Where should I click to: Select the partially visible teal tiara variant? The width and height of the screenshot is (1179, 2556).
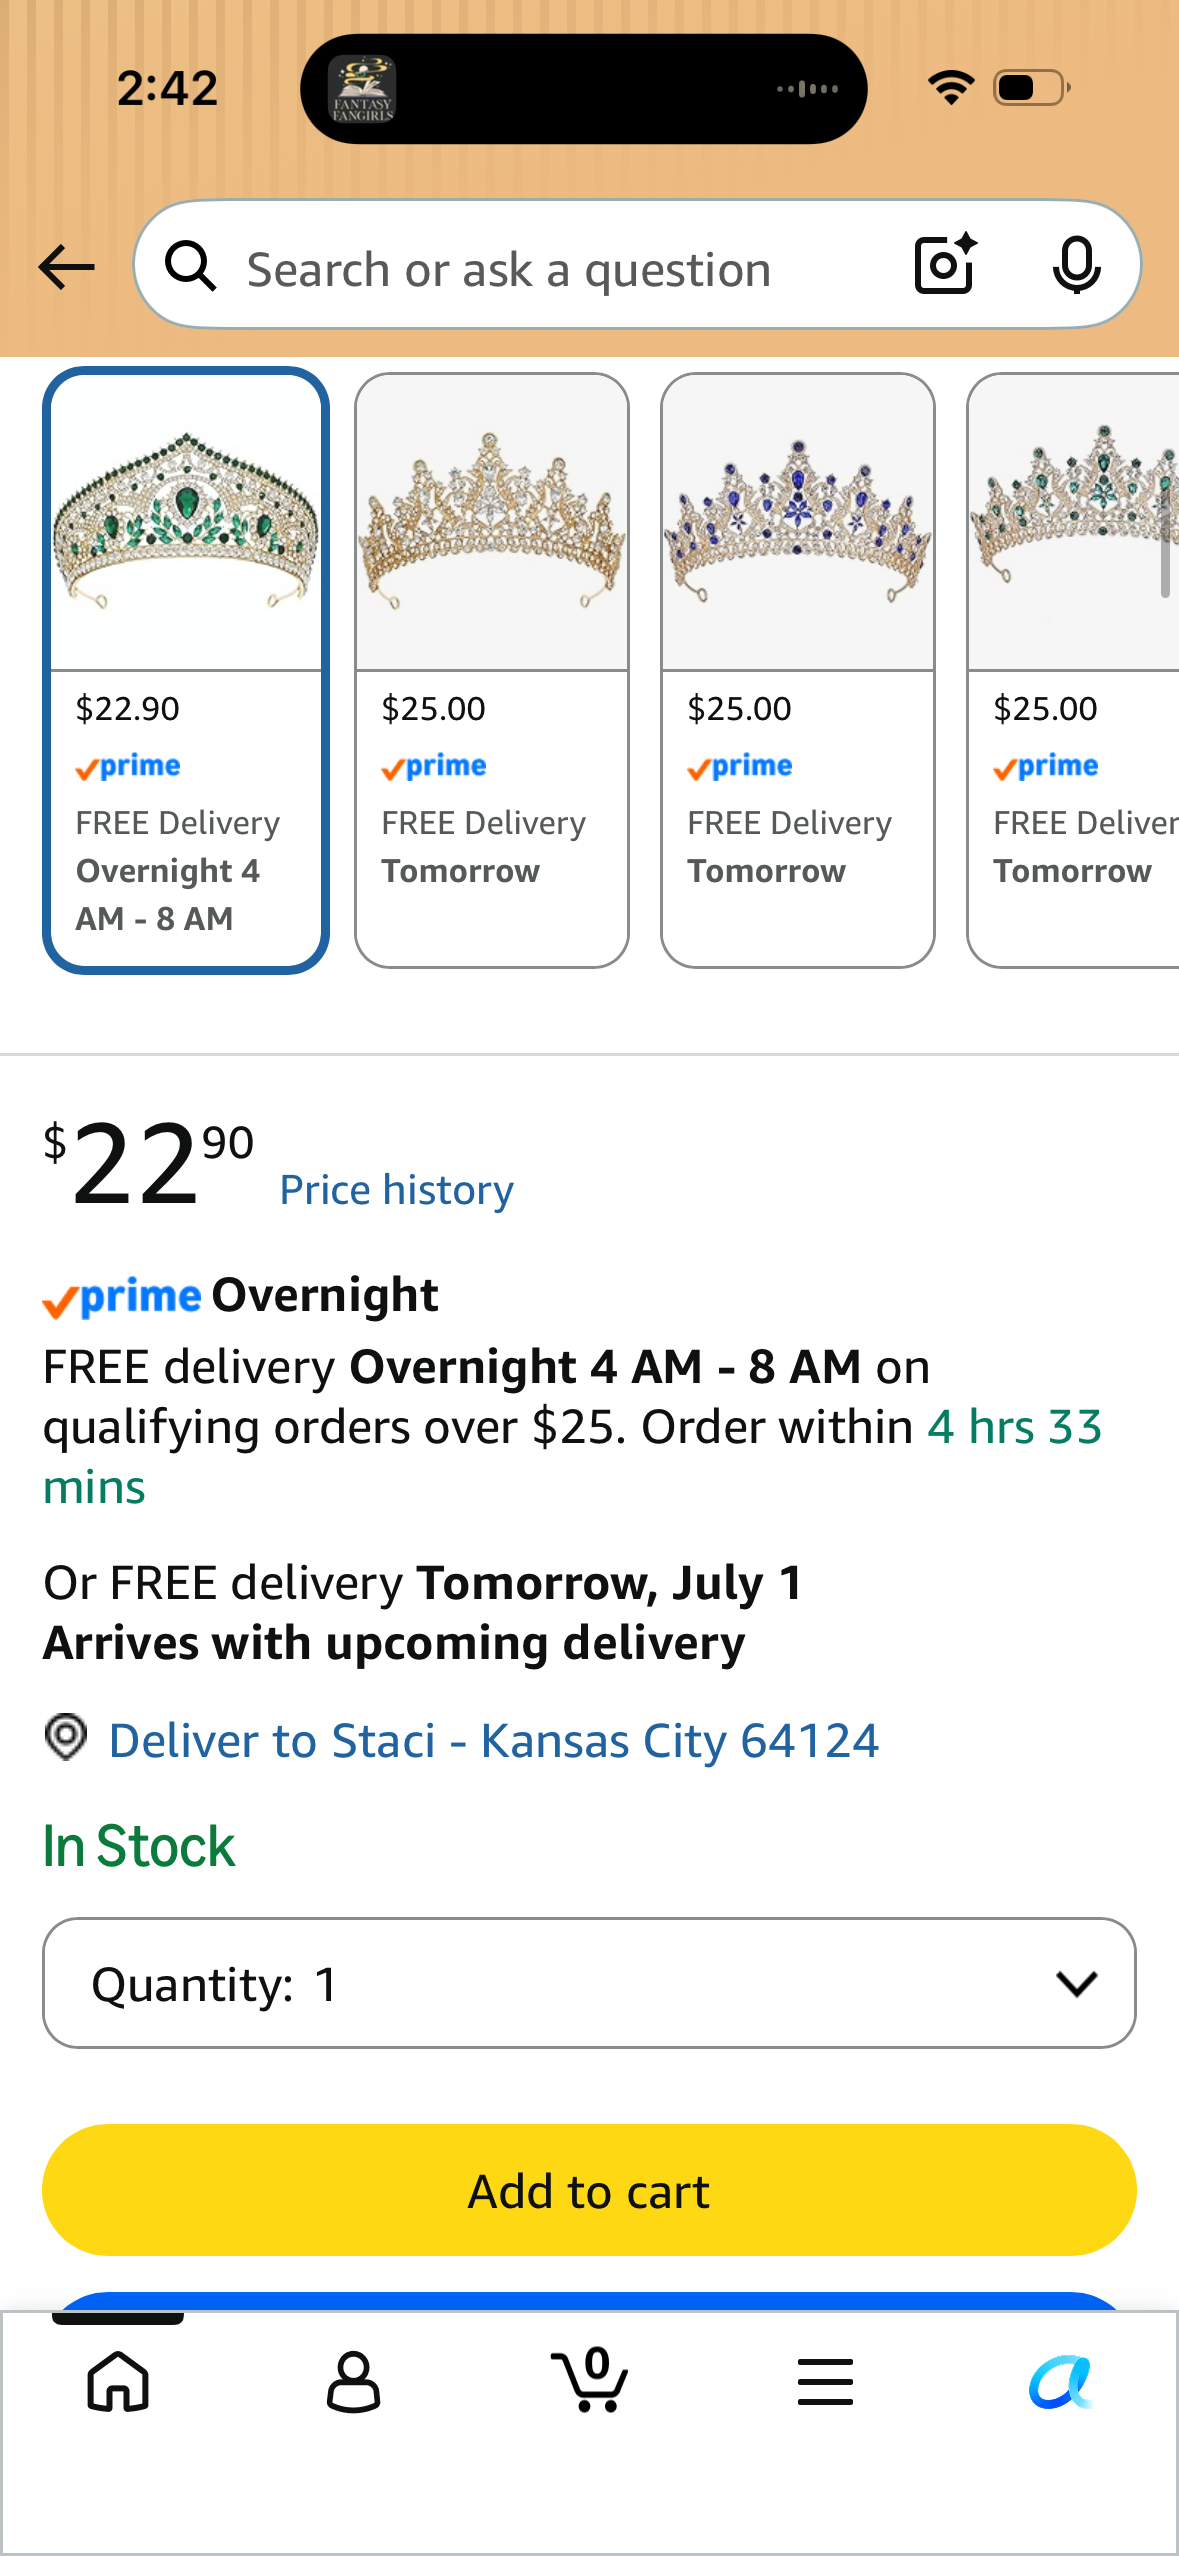pyautogui.click(x=1073, y=670)
